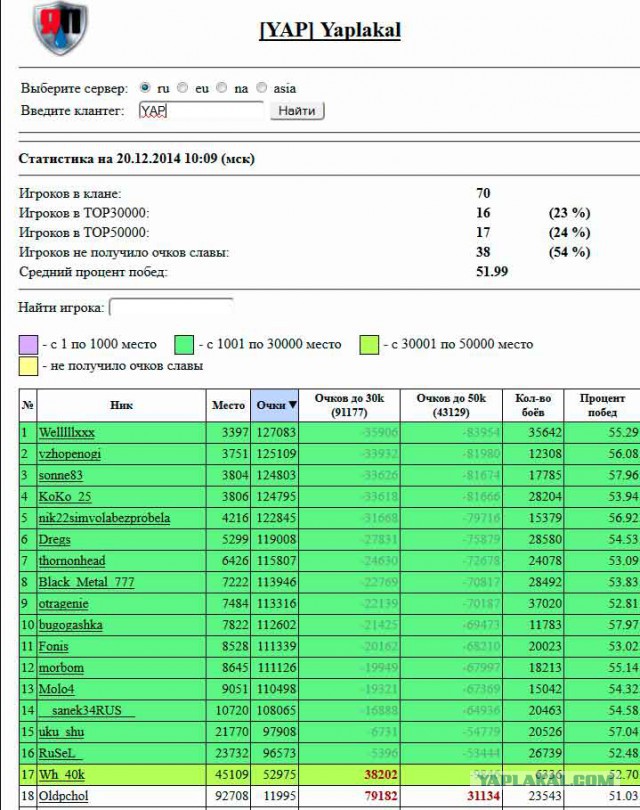Open player bugogashka profile link
Screen dimensions: 640x810
[x=70, y=625]
